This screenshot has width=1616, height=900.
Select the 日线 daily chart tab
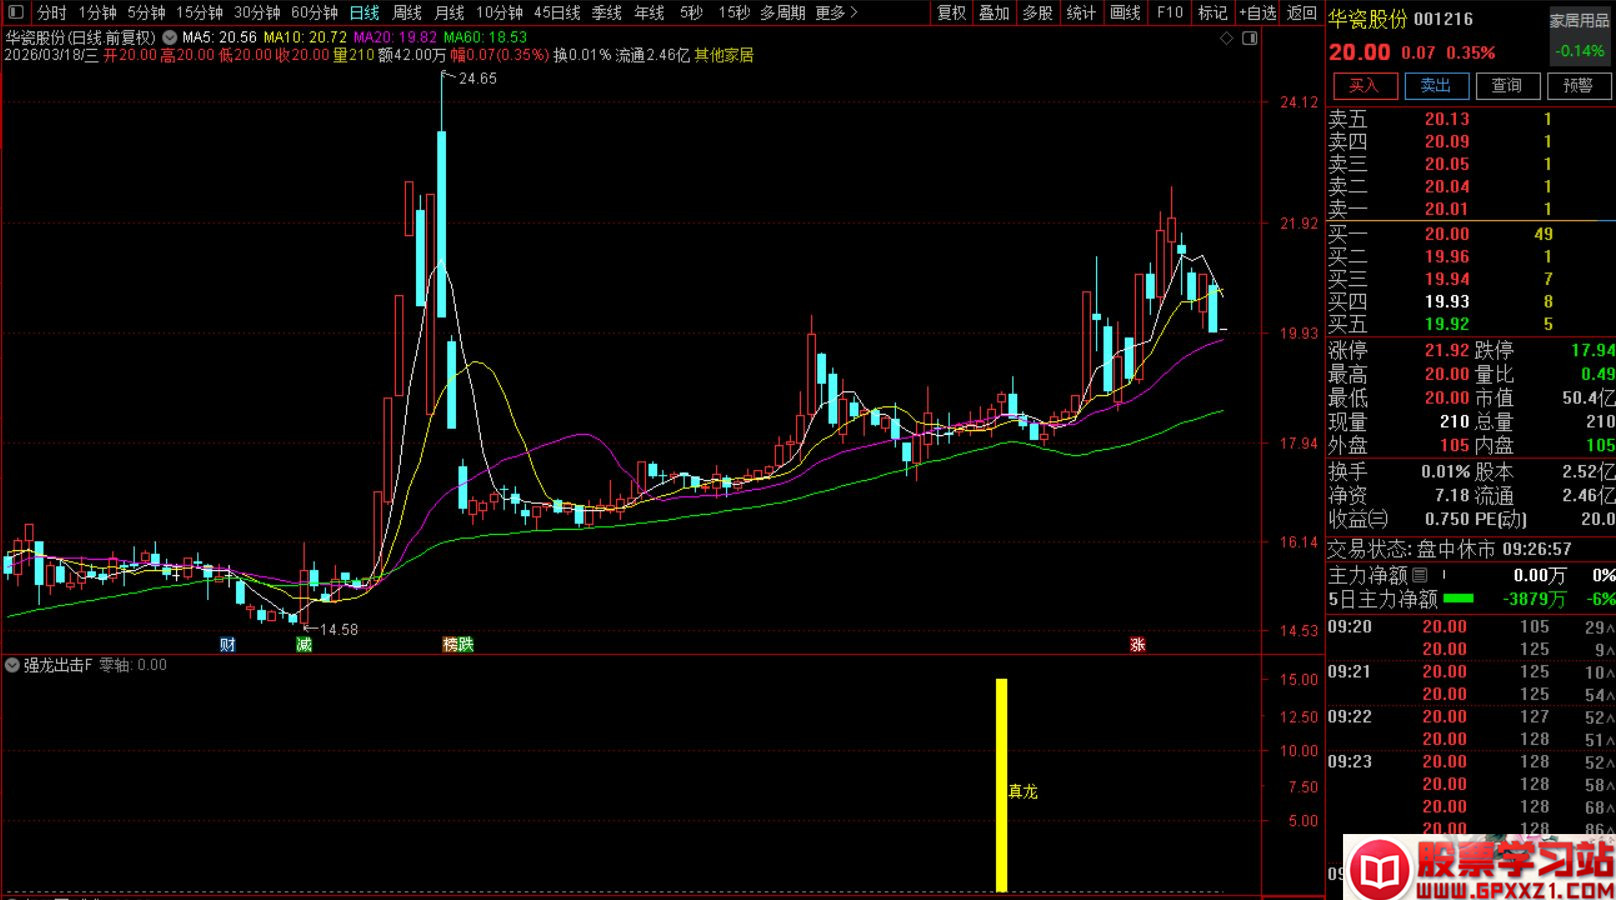tap(364, 12)
